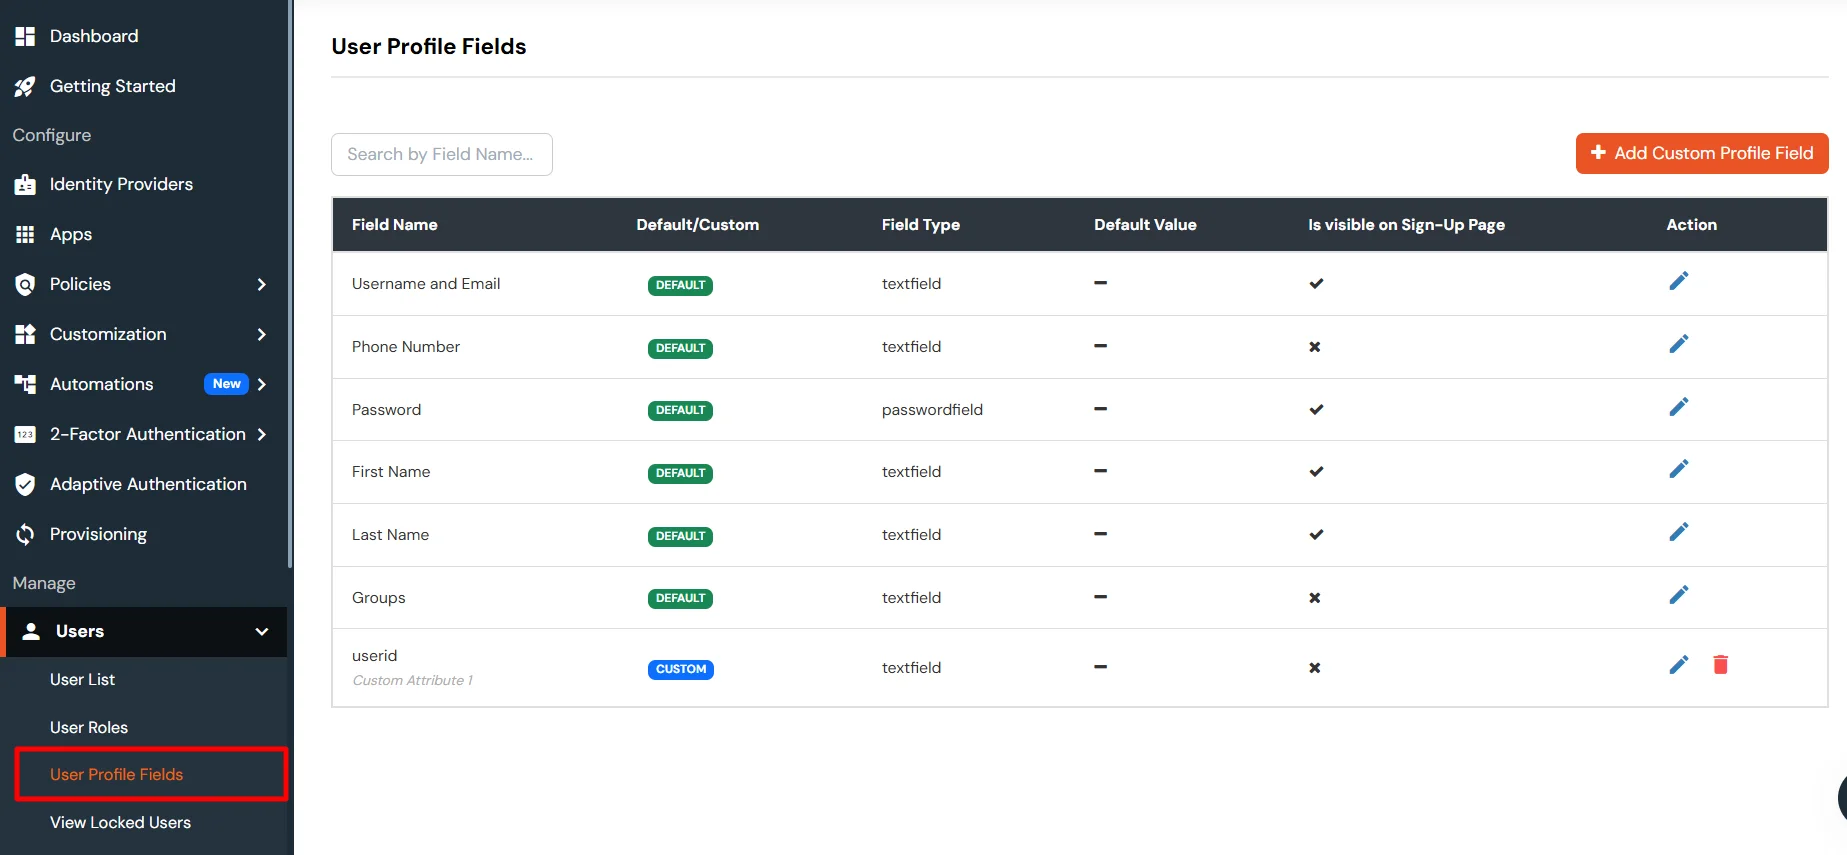Click the sign-up visibility checkmark for First Name
The image size is (1847, 855).
click(1316, 472)
